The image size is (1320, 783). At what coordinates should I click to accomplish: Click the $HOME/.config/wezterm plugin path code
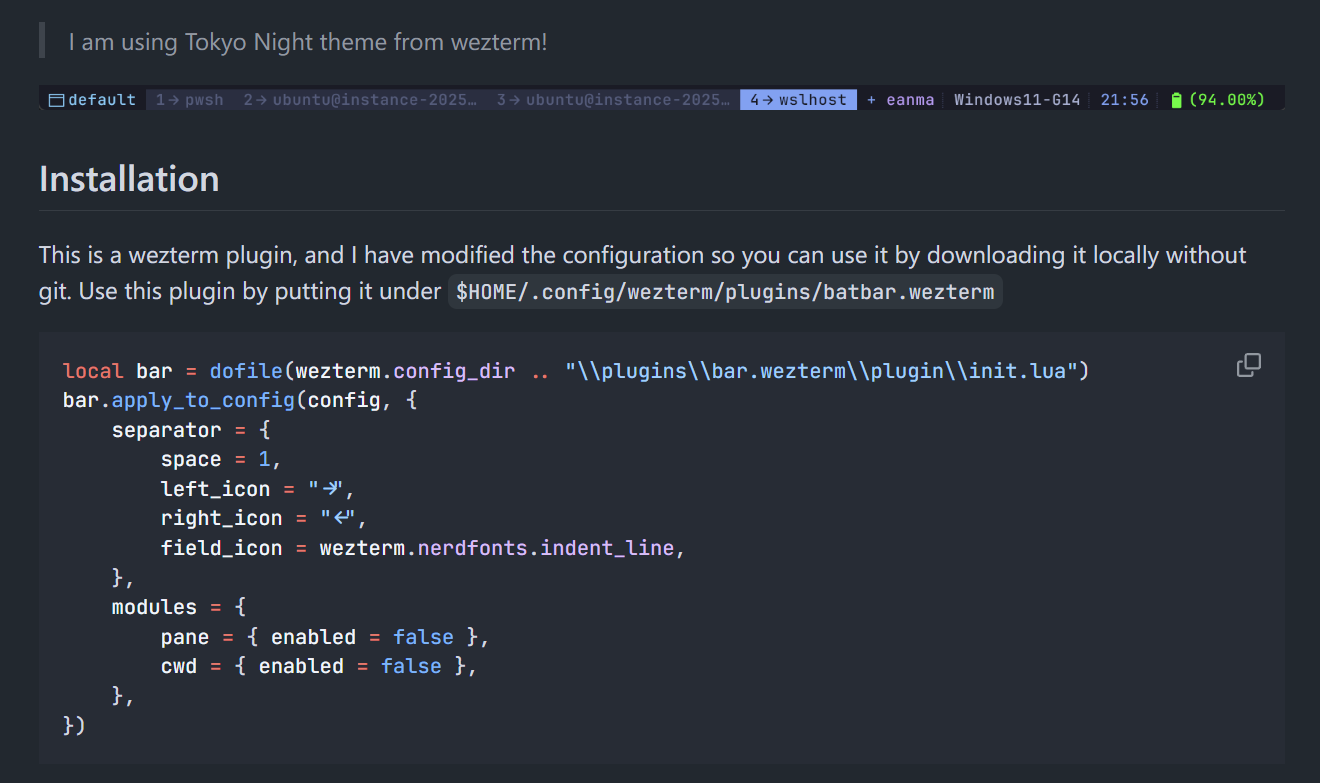(725, 292)
